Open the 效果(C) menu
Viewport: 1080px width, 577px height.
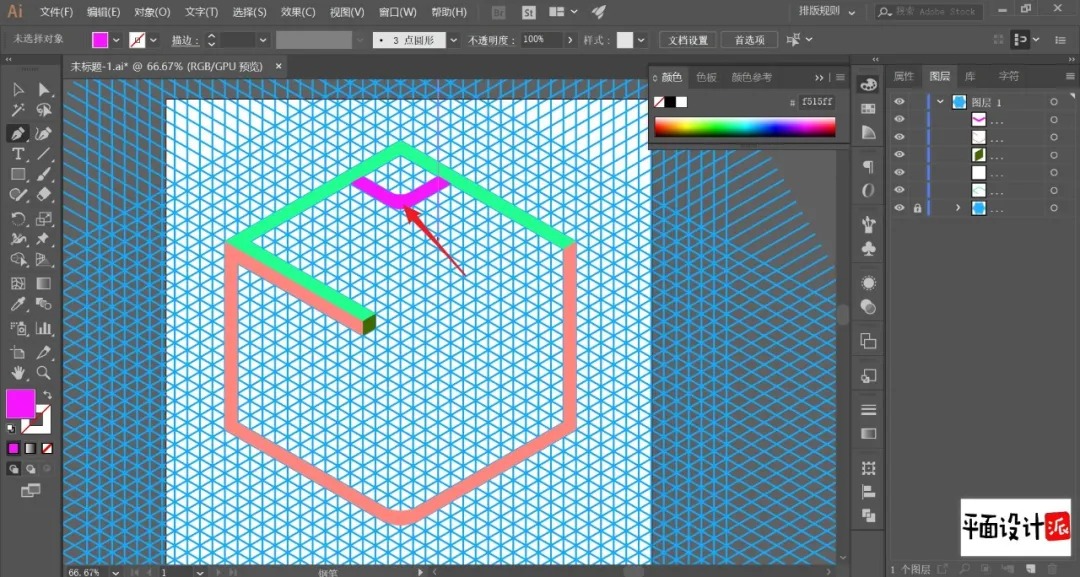[298, 12]
